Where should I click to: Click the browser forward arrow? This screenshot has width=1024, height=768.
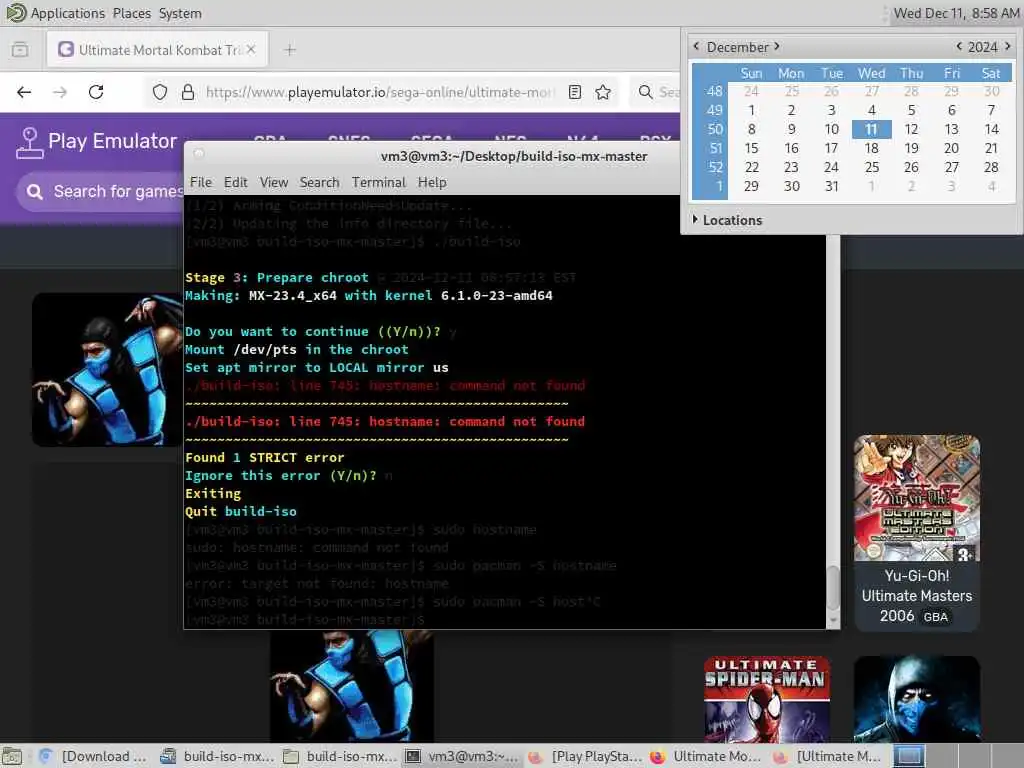[60, 92]
